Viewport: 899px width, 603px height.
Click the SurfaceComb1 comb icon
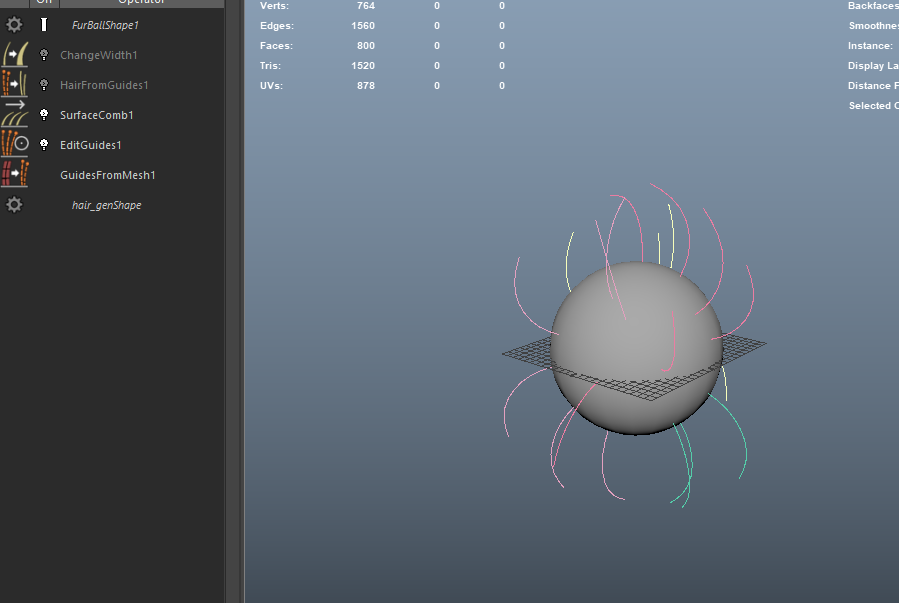14,115
